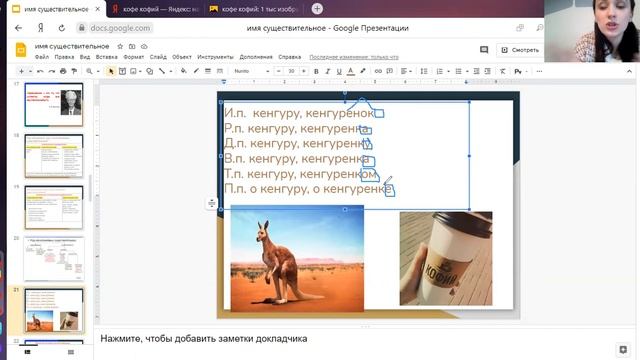Select slide 19 thumbnail
Screen dimensions: 640x360
coord(54,207)
